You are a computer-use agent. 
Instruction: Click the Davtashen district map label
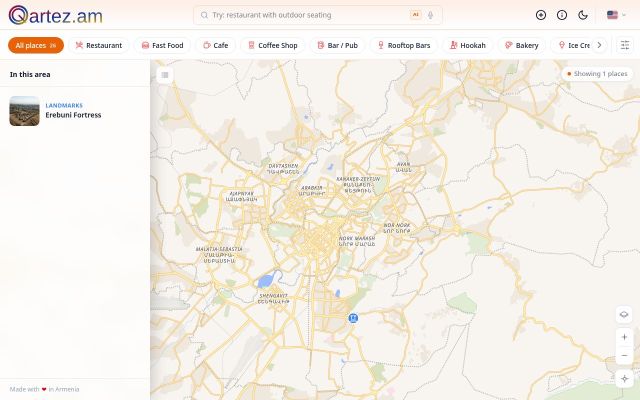(x=283, y=169)
